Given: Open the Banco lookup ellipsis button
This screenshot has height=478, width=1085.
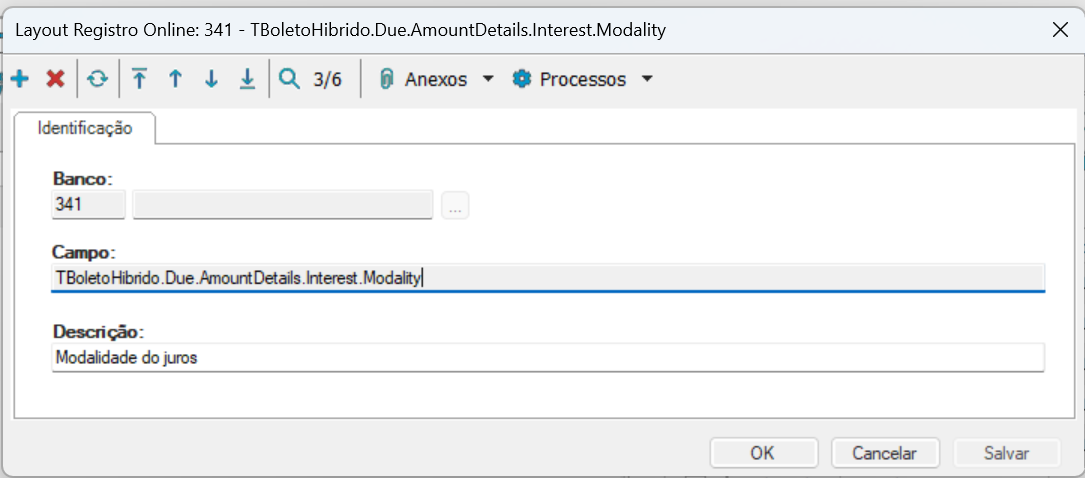Looking at the screenshot, I should coord(455,206).
